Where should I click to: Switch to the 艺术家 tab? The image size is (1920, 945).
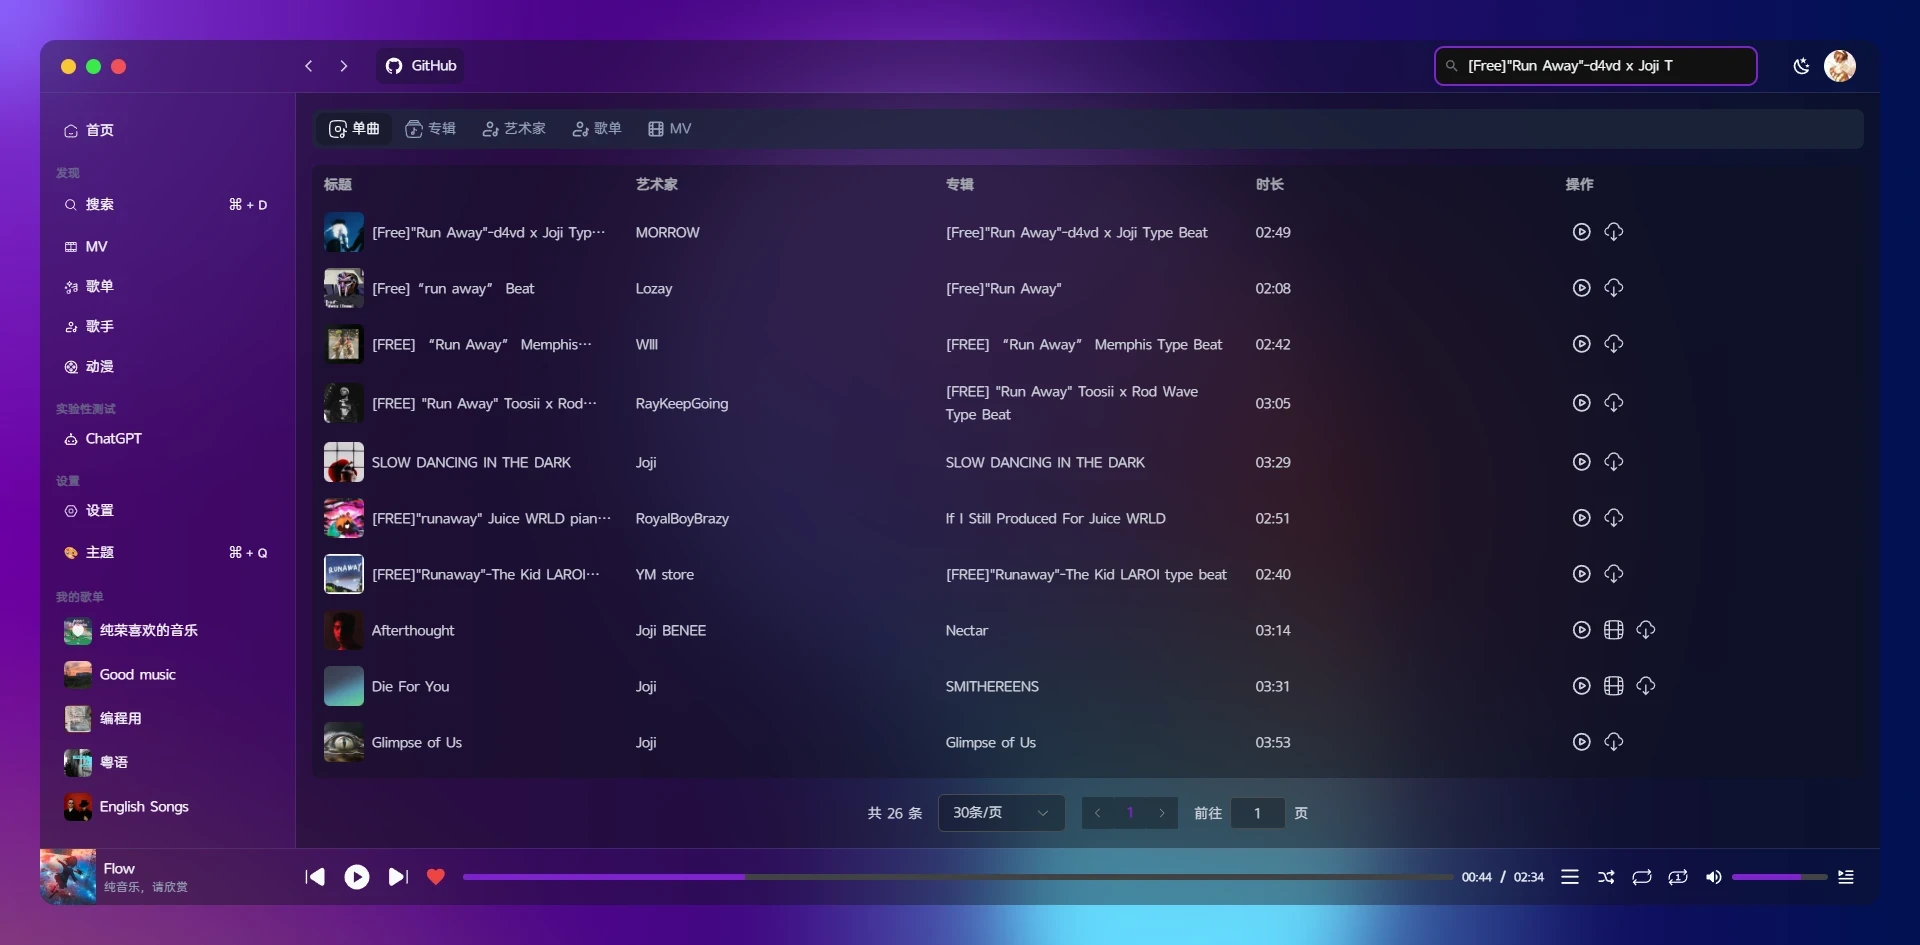[x=514, y=129]
